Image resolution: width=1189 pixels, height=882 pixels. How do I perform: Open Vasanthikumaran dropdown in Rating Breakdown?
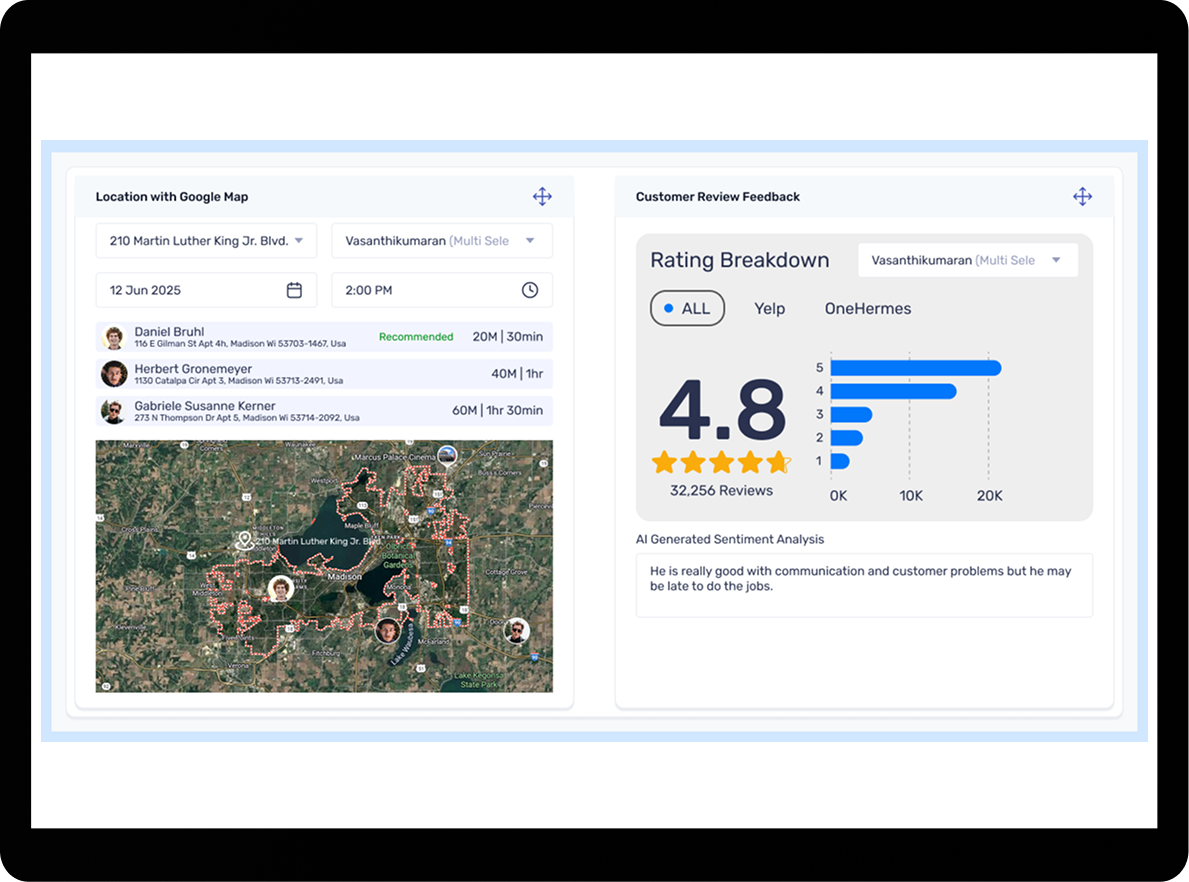click(x=967, y=260)
